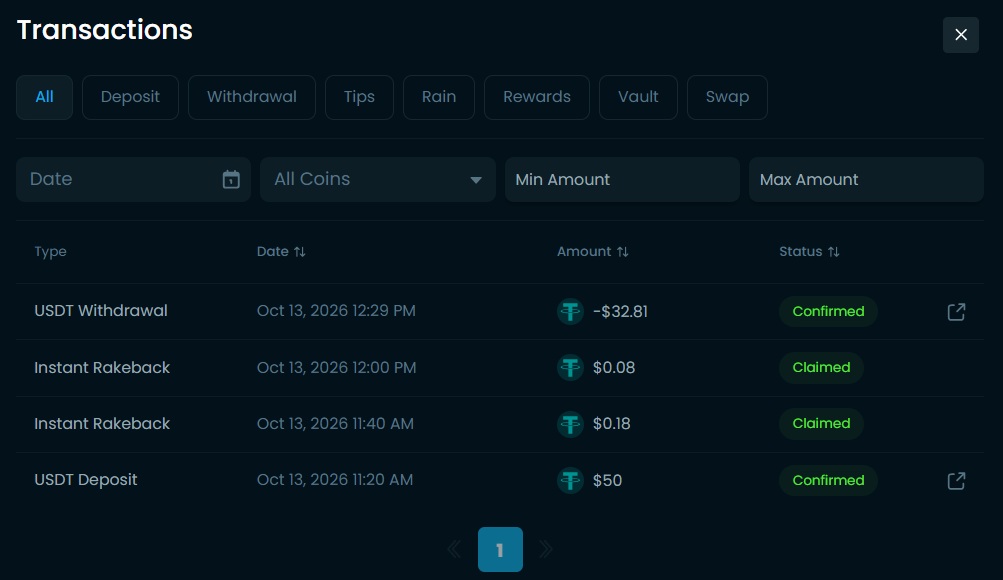The image size is (1003, 580).
Task: Click Claimed status for $0.18 rakeback
Action: tap(821, 423)
